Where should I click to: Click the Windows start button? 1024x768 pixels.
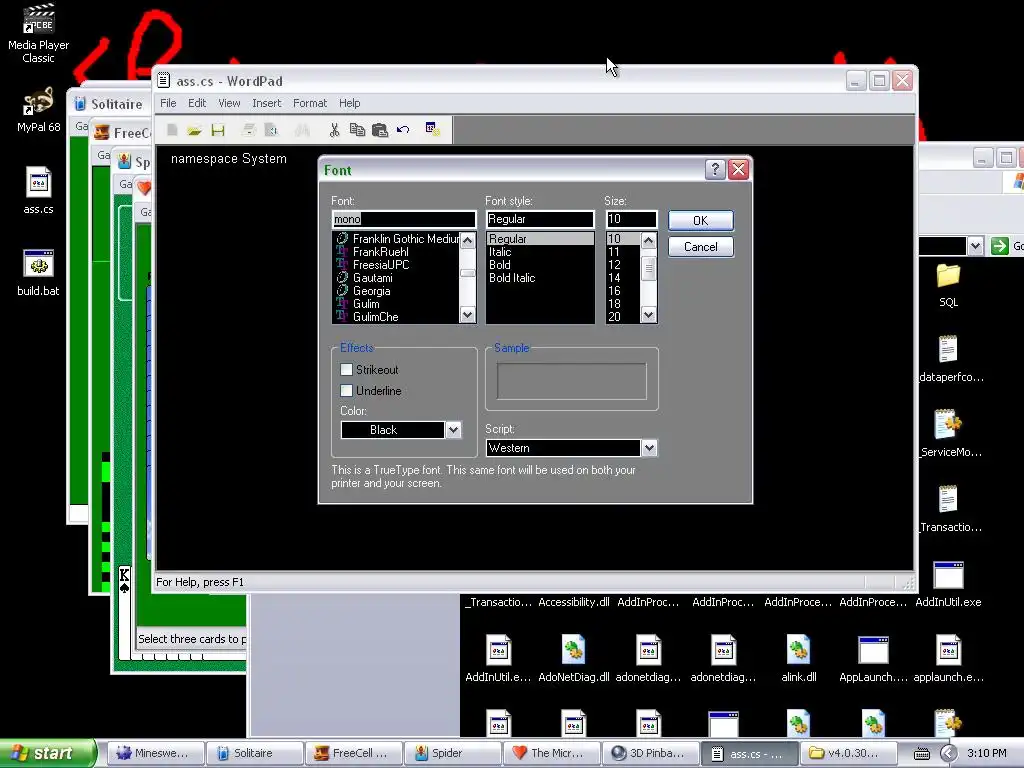pos(48,753)
